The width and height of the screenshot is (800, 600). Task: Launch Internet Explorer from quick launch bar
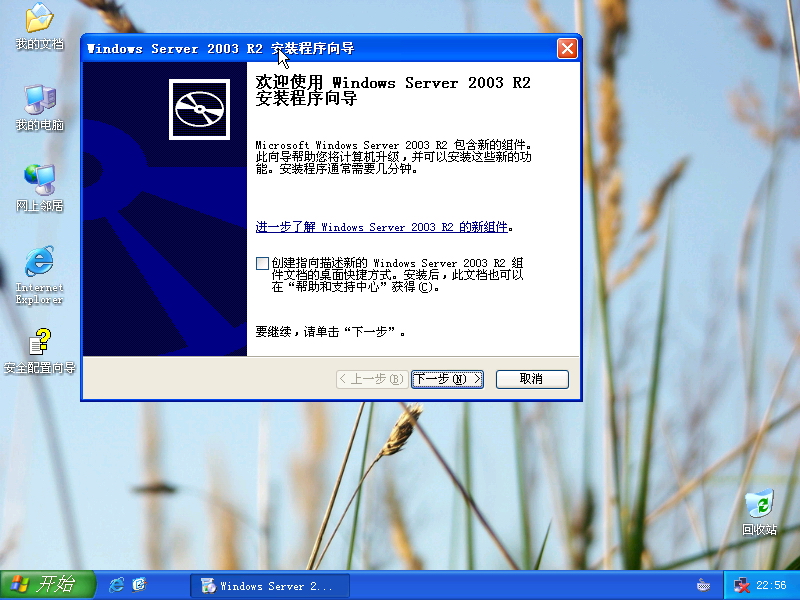tap(116, 585)
